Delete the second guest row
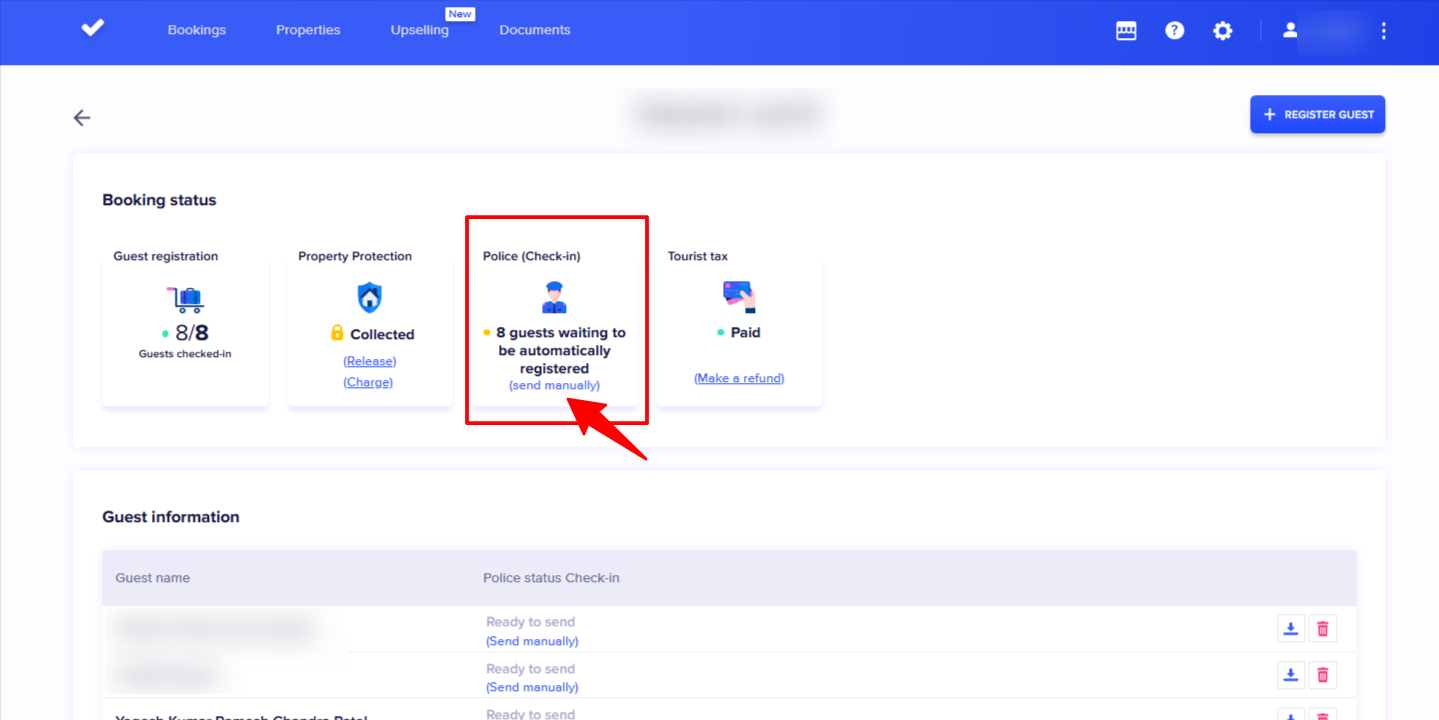This screenshot has width=1439, height=720. 1322,675
